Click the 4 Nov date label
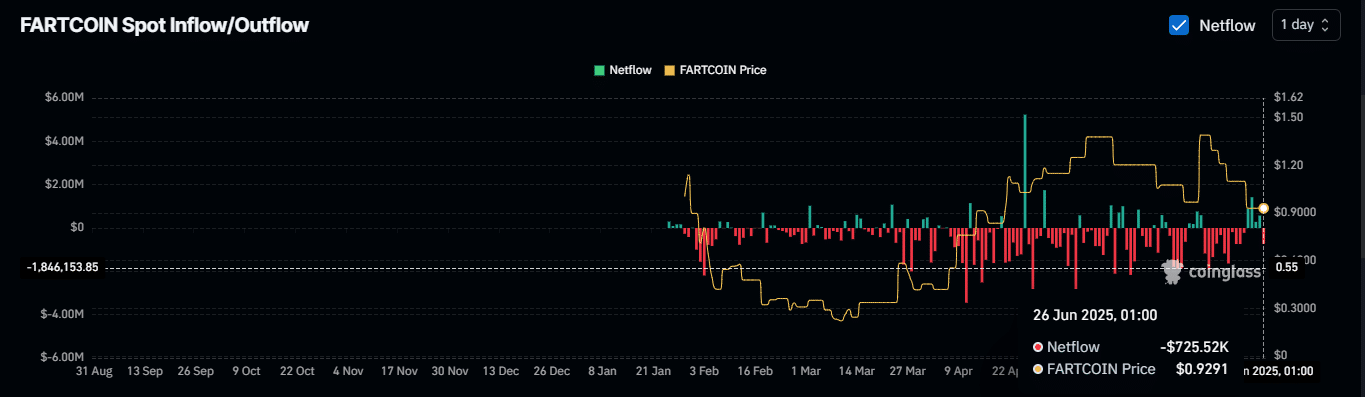 [348, 371]
